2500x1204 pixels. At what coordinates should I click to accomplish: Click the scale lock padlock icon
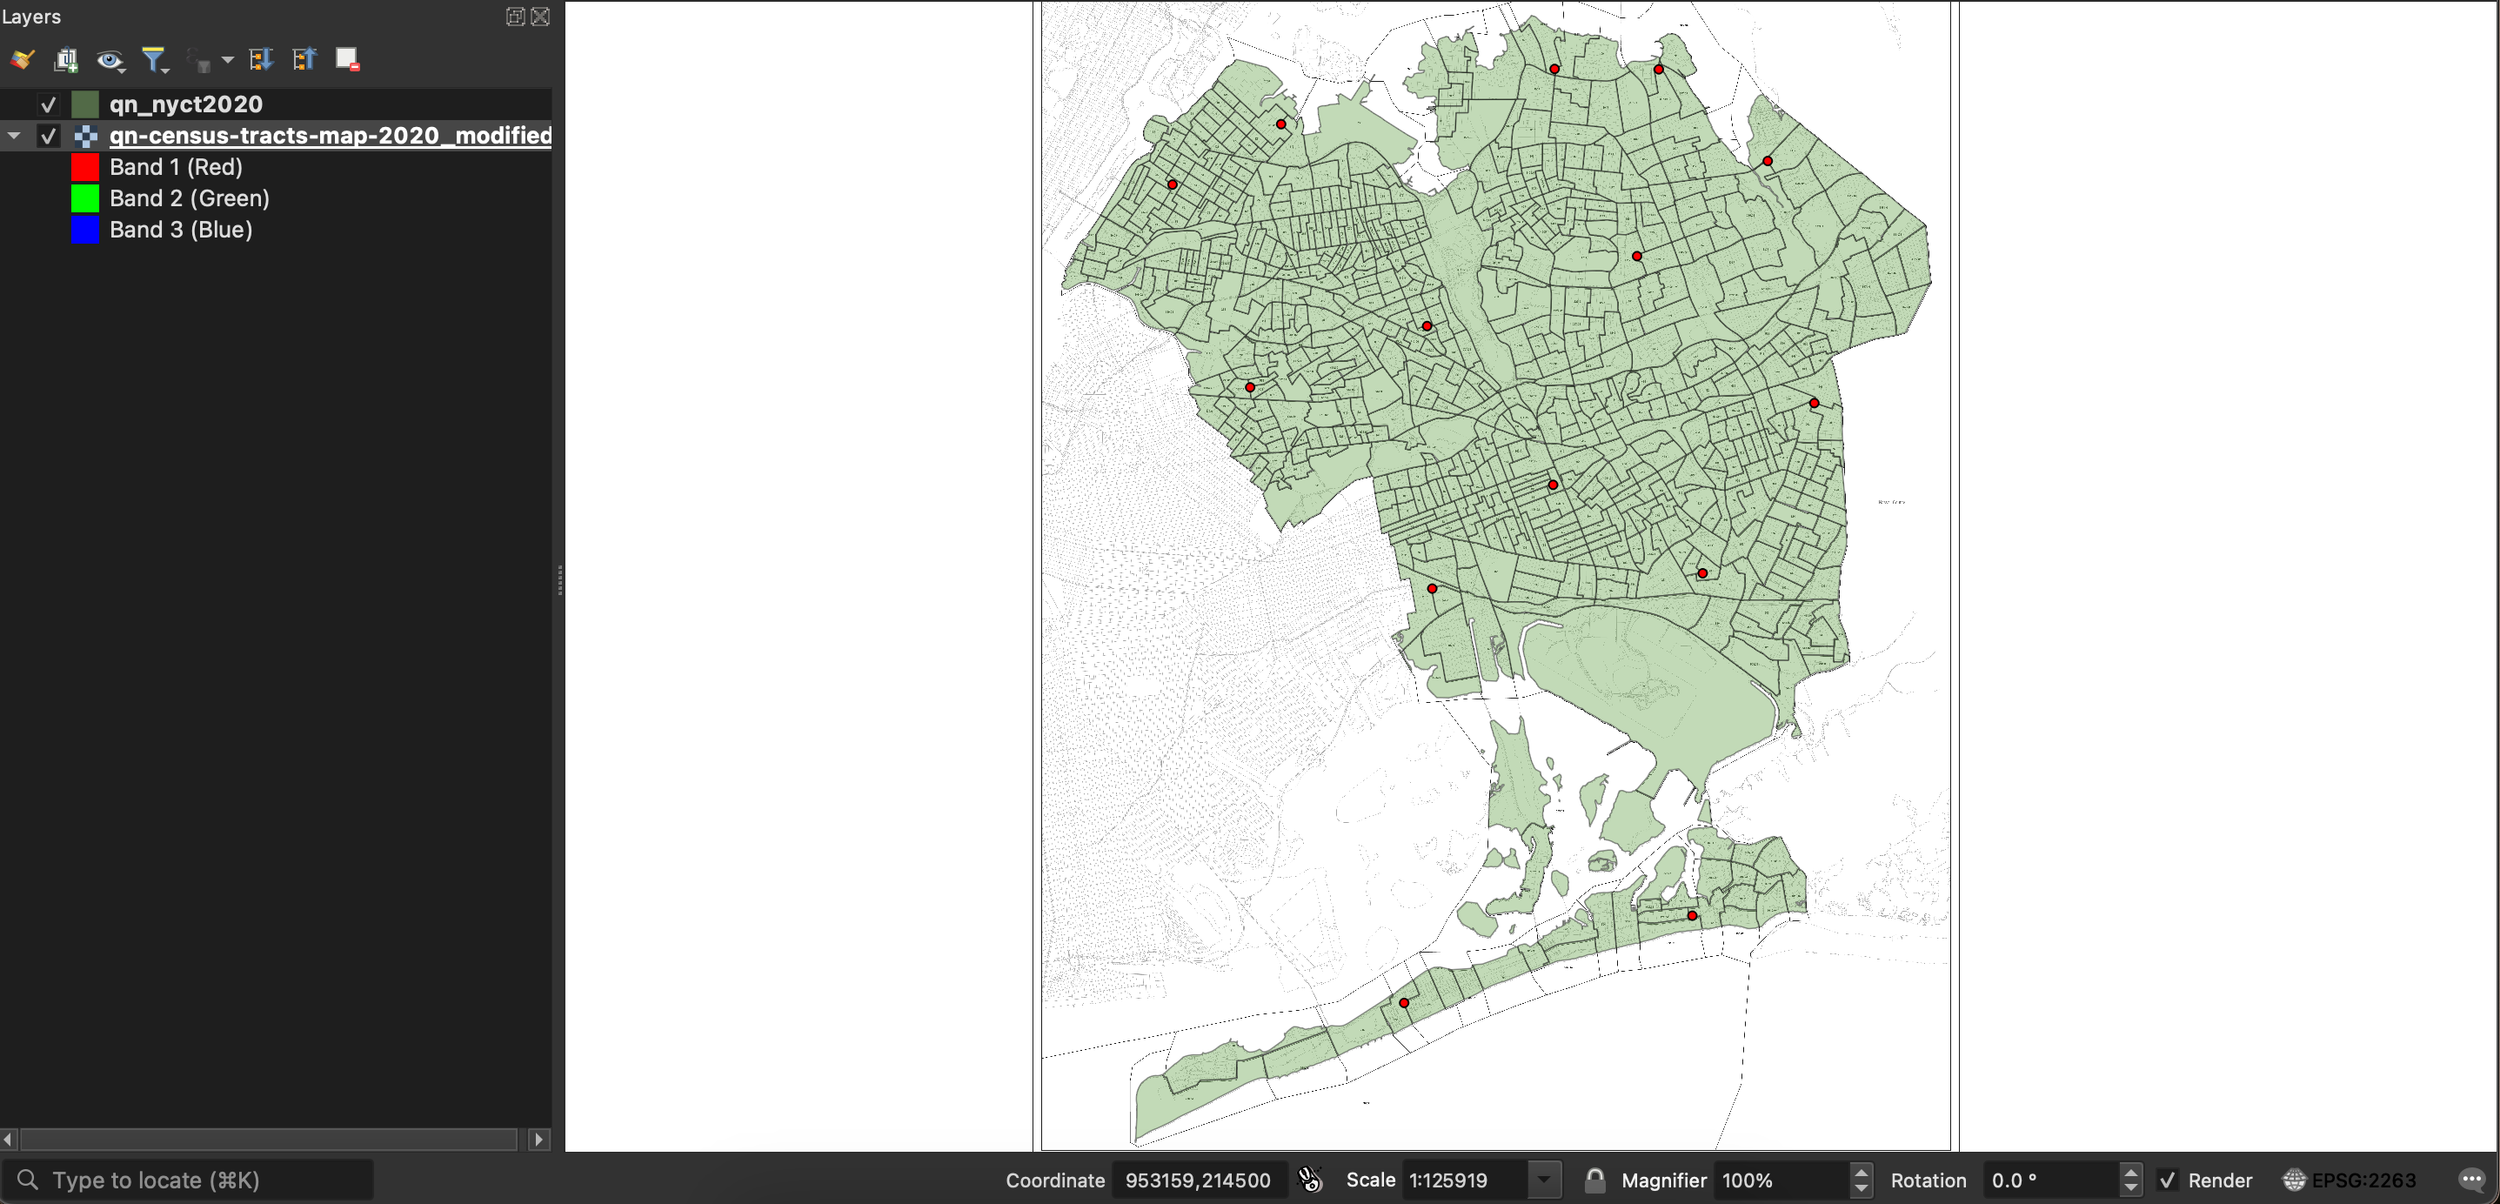click(1595, 1180)
